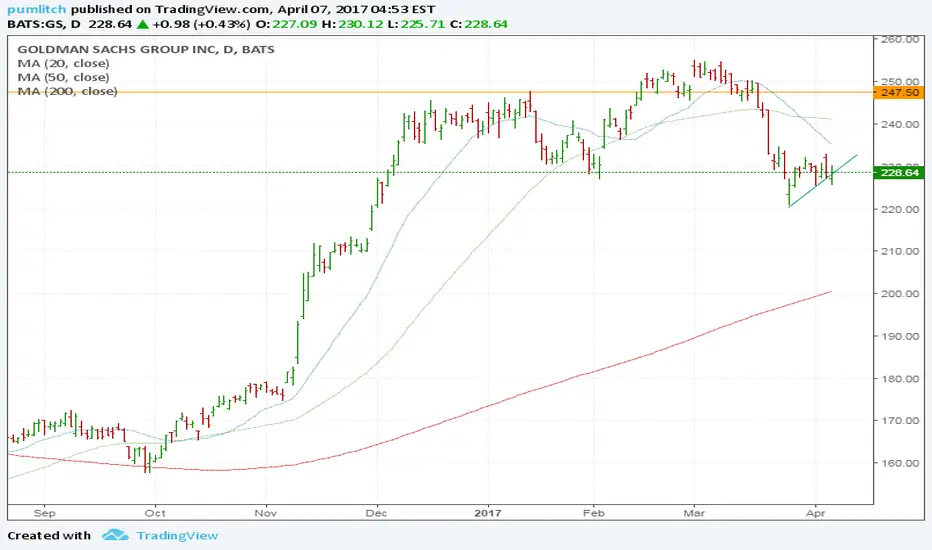Click the pumlitch author name

point(37,10)
